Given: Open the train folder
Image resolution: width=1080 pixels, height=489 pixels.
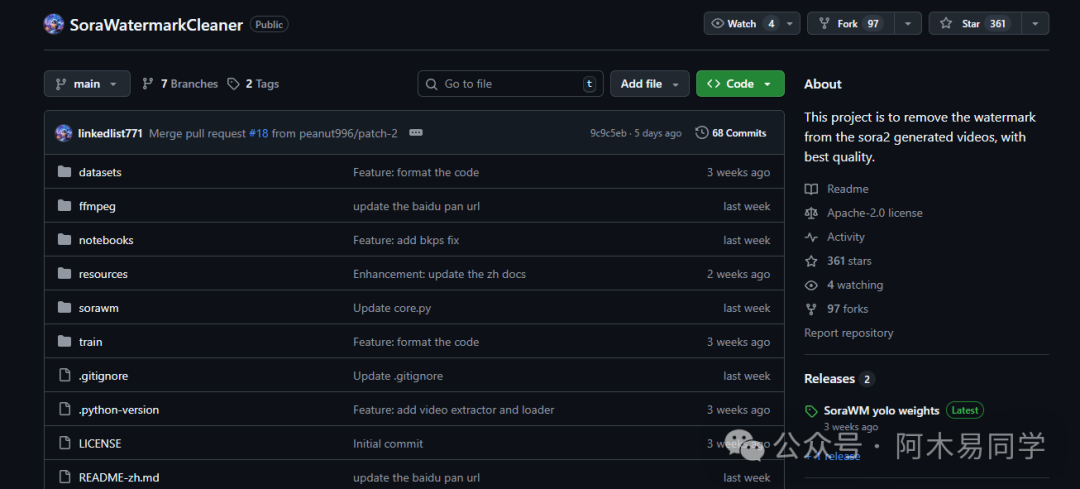Looking at the screenshot, I should [x=91, y=342].
